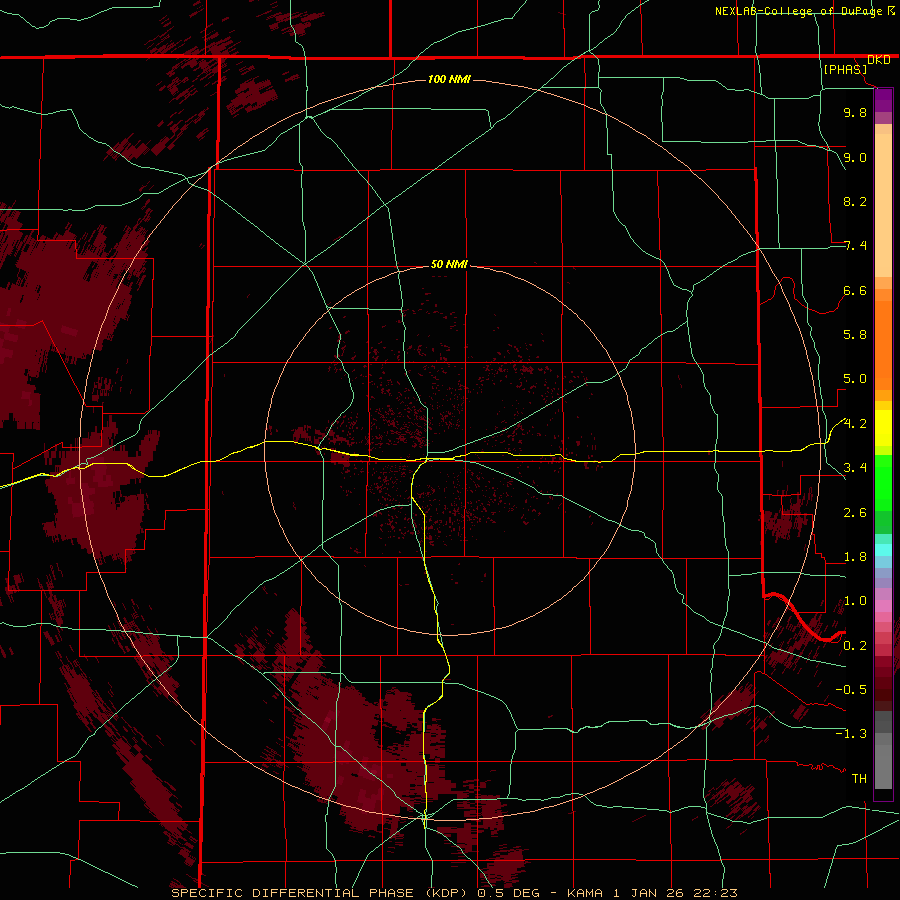Click the yellow segment of the color bar

click(x=883, y=428)
